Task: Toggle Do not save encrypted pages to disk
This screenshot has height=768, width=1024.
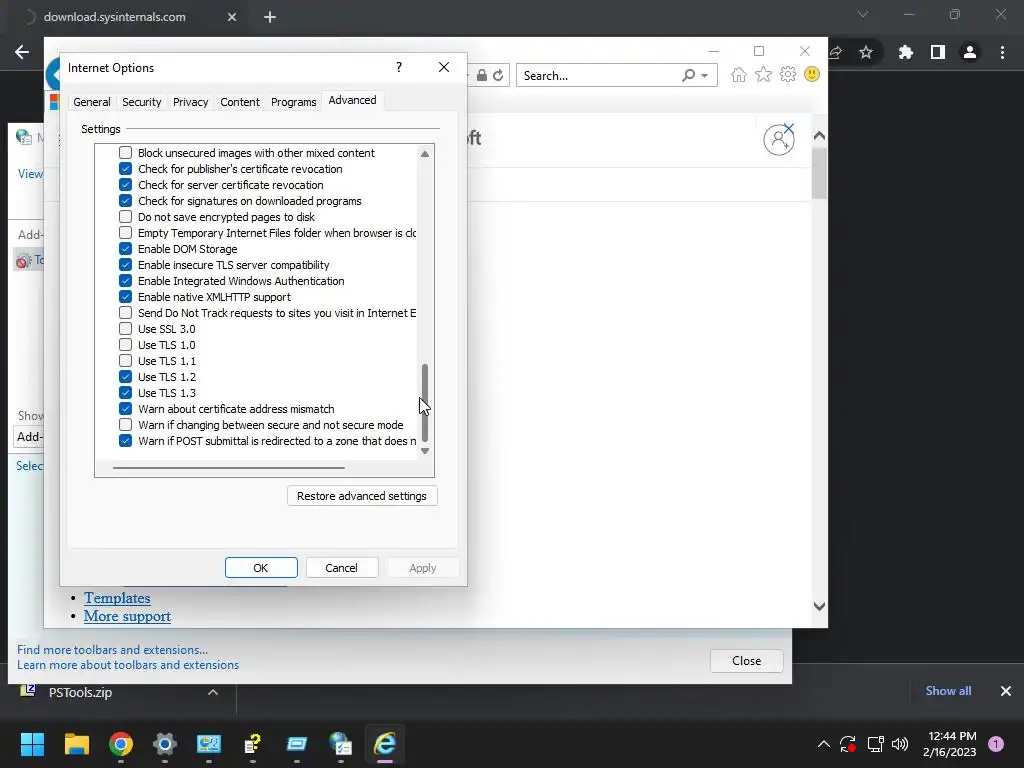Action: [125, 217]
